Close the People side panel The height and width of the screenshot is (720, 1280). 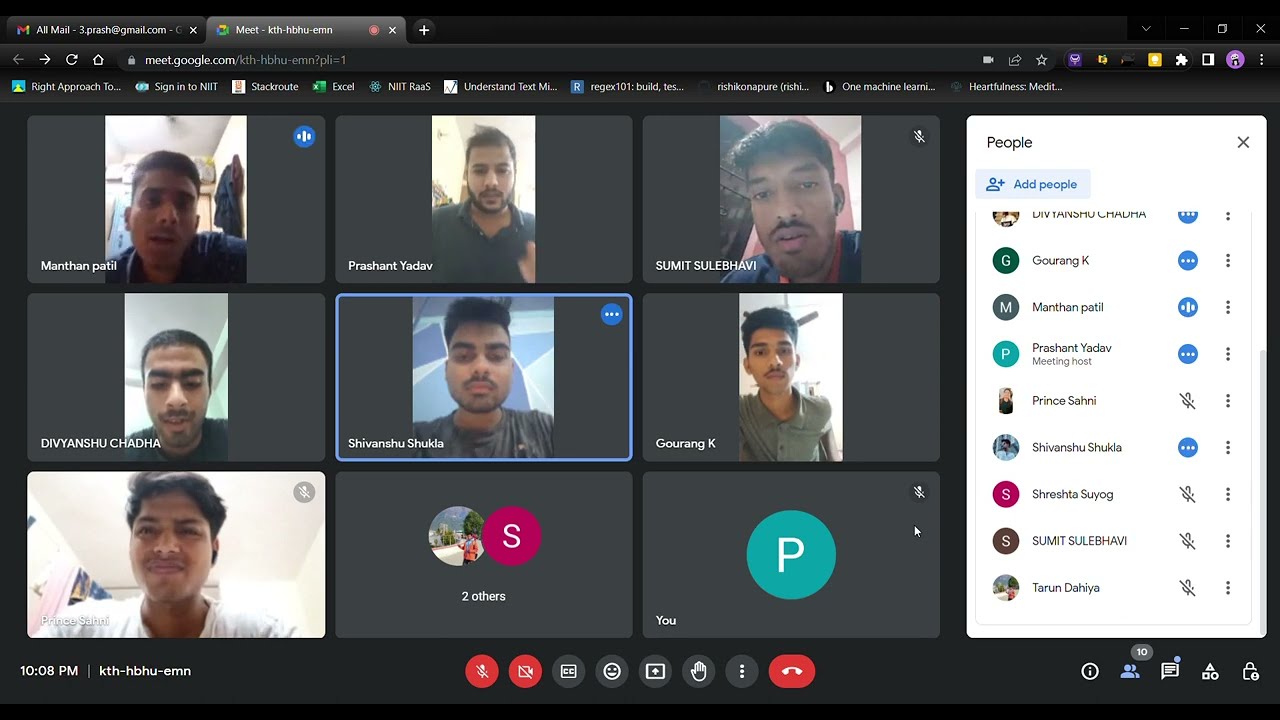[x=1243, y=142]
